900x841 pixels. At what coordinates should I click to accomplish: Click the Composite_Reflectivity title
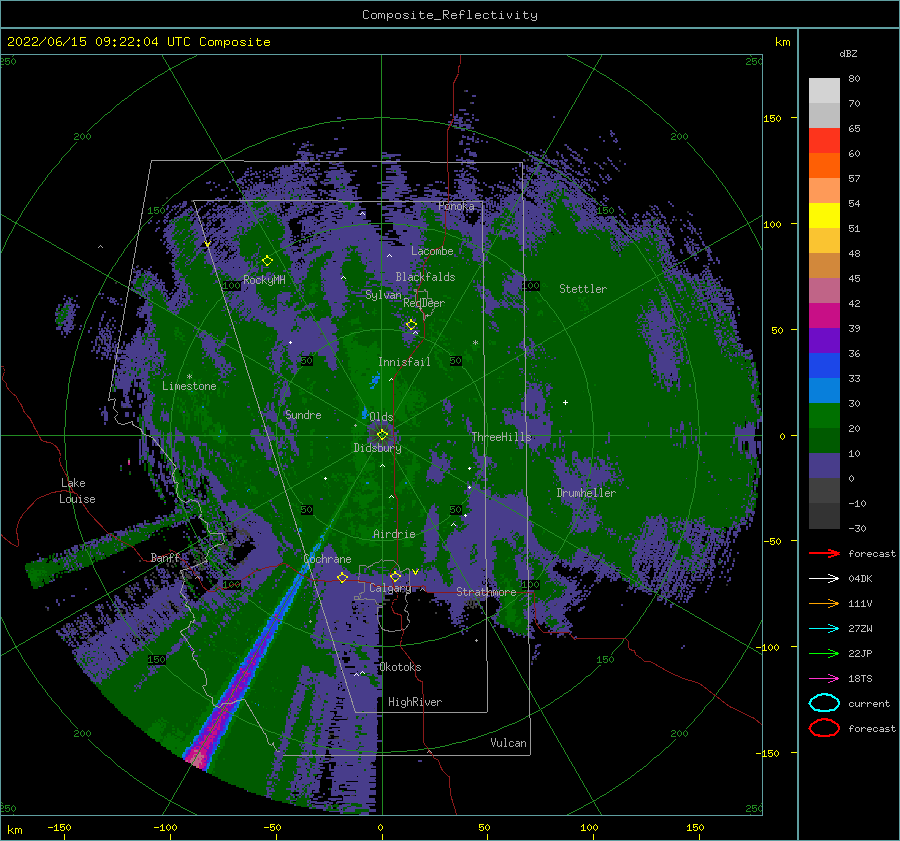coord(450,15)
